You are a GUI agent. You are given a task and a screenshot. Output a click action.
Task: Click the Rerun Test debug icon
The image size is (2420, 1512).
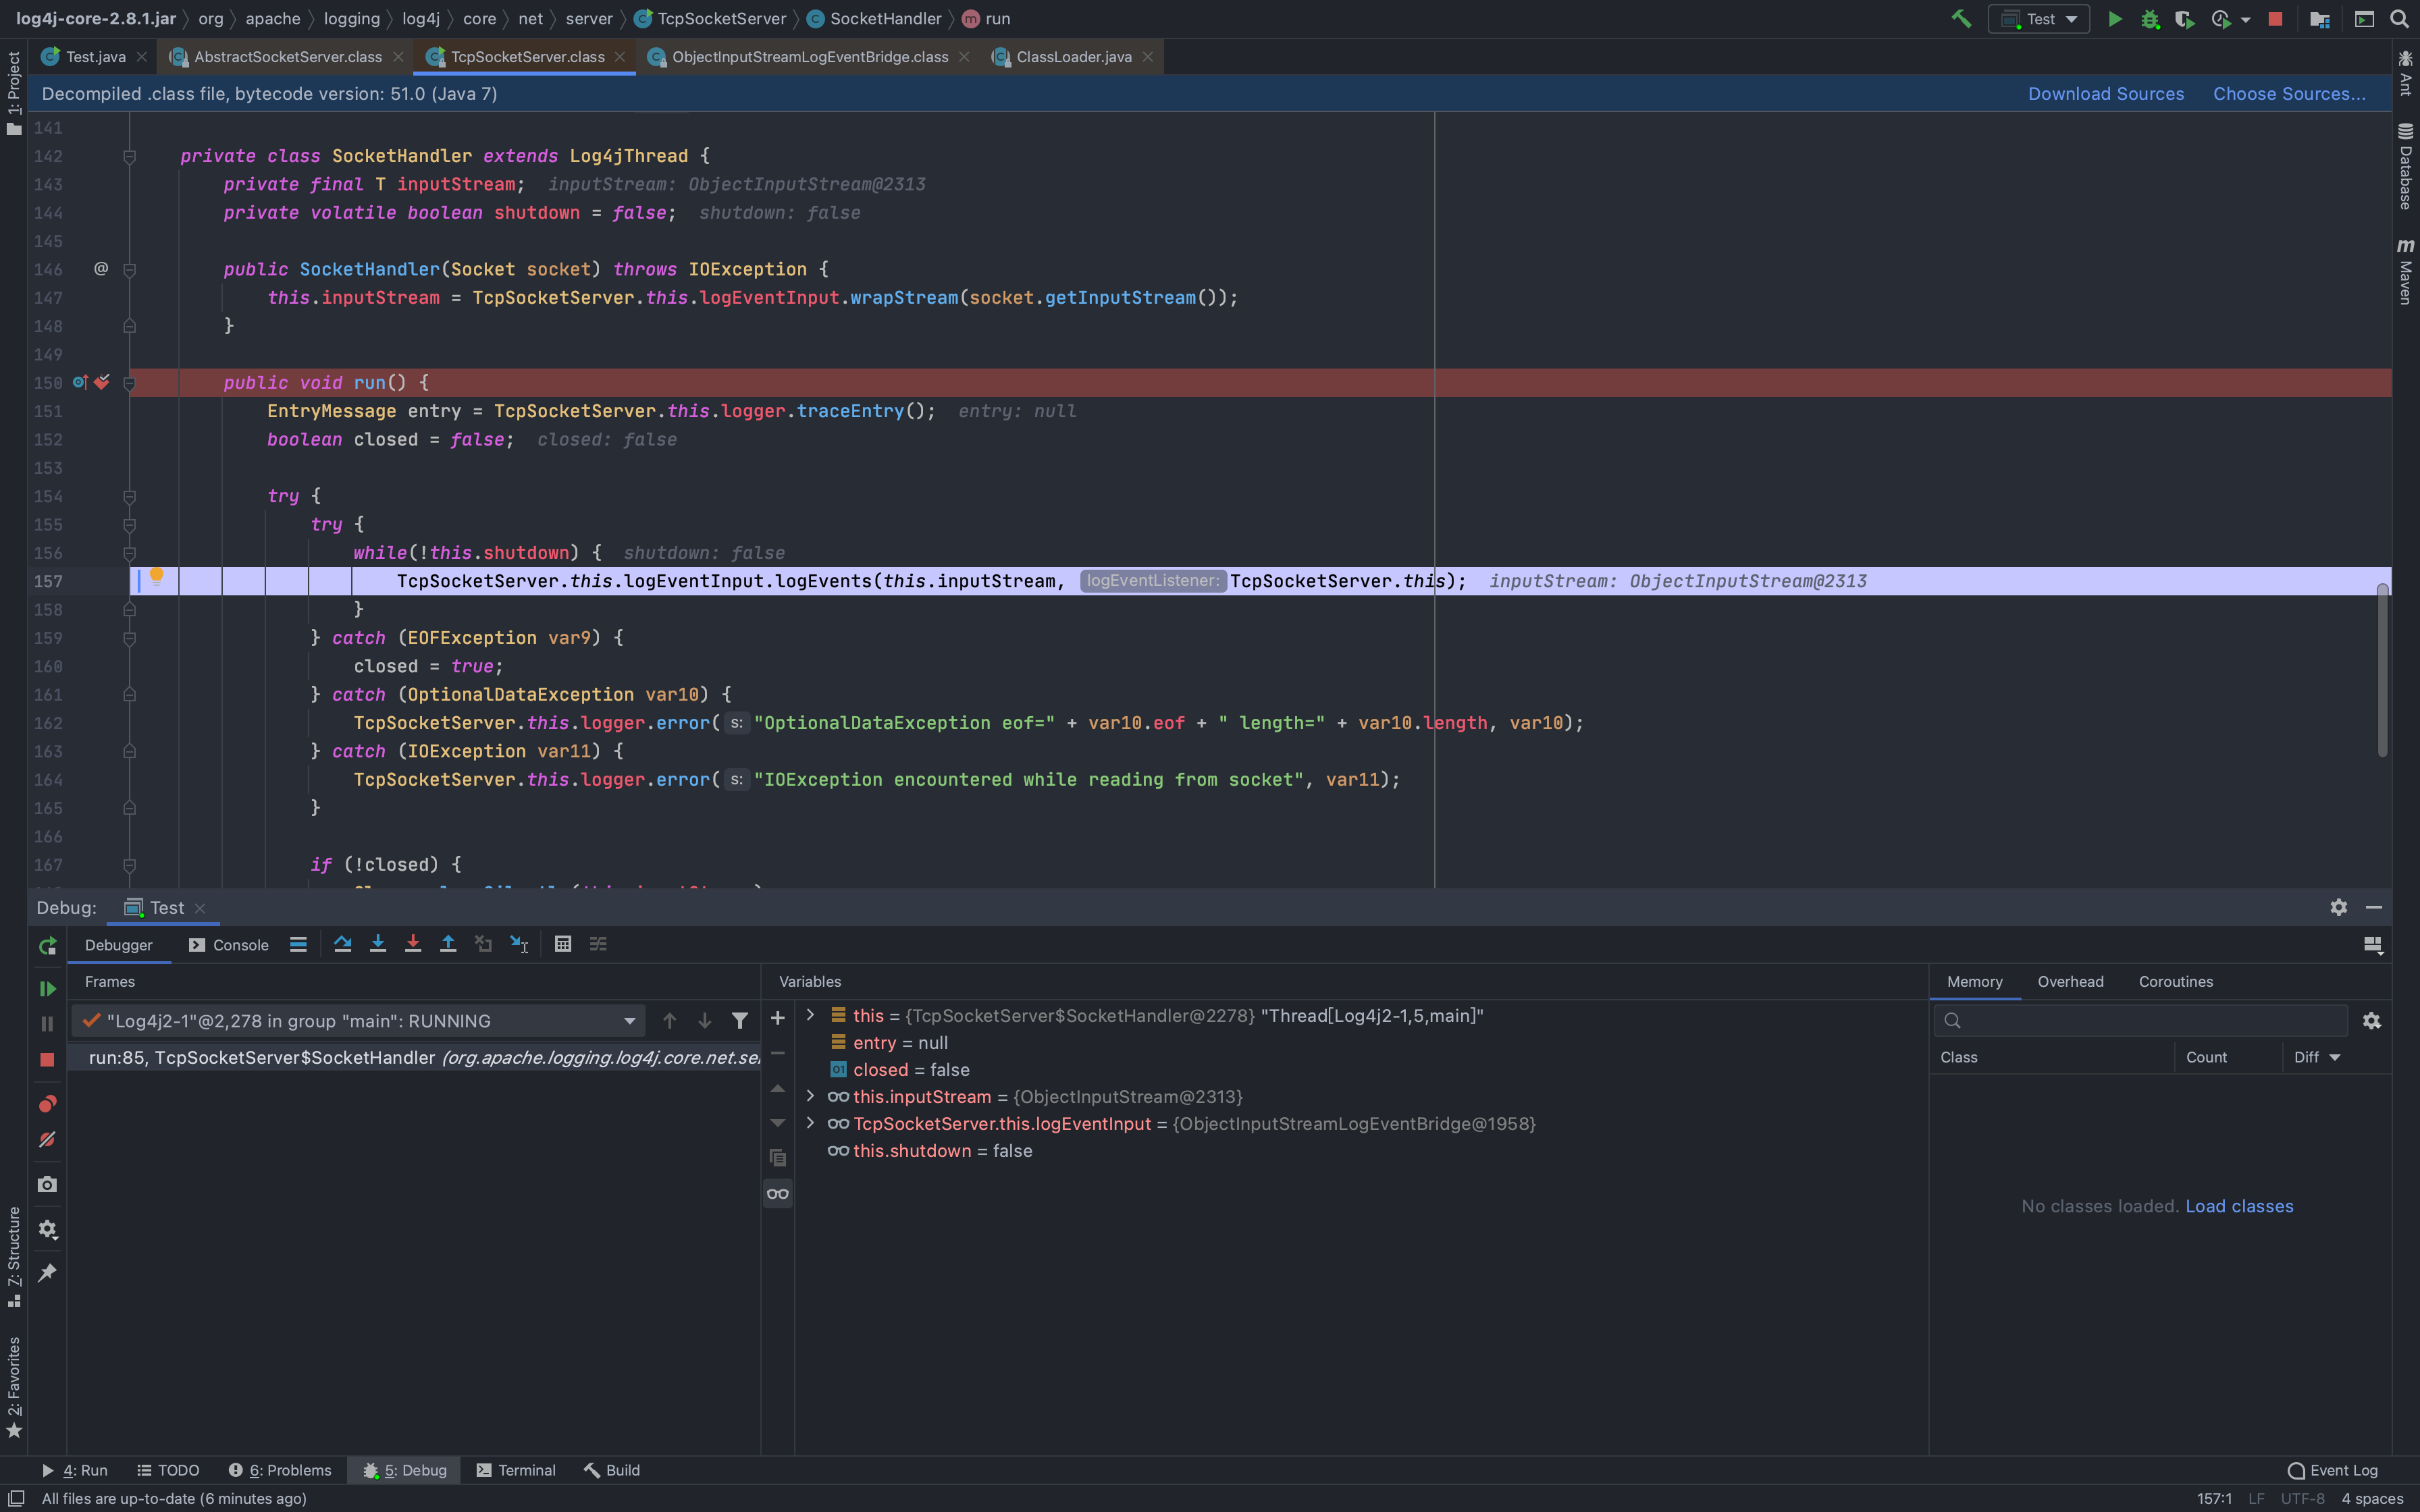point(47,946)
